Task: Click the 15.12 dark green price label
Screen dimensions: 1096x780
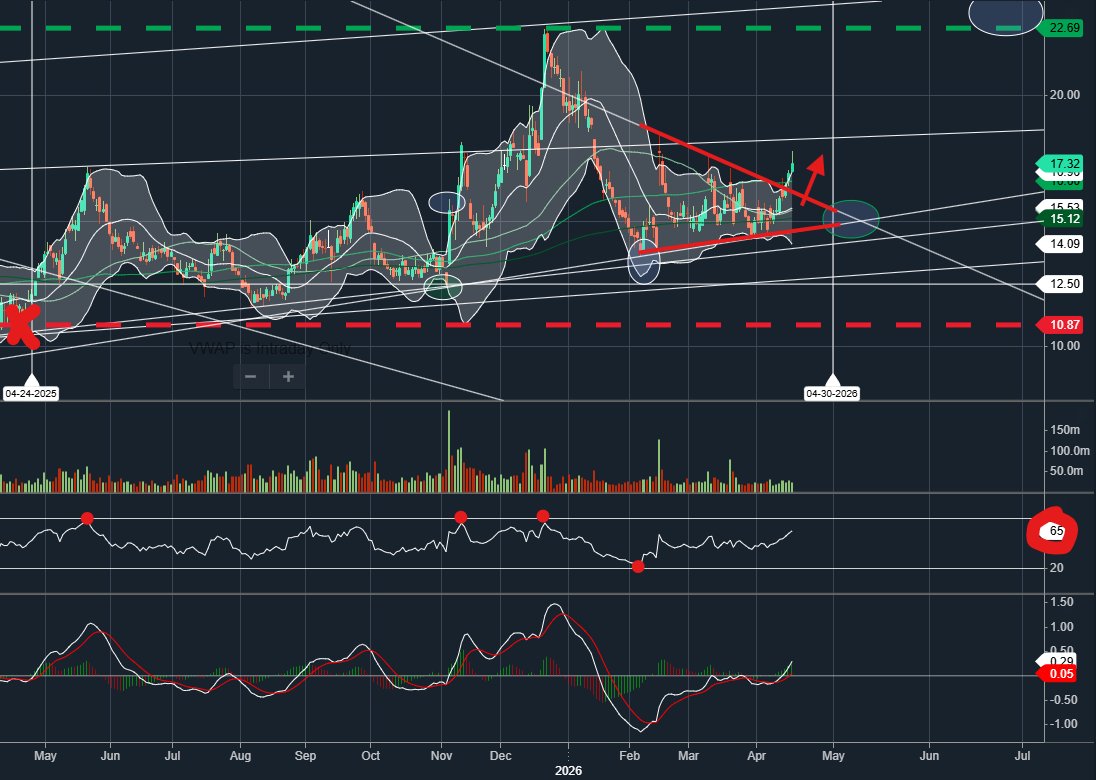Action: click(x=1063, y=219)
